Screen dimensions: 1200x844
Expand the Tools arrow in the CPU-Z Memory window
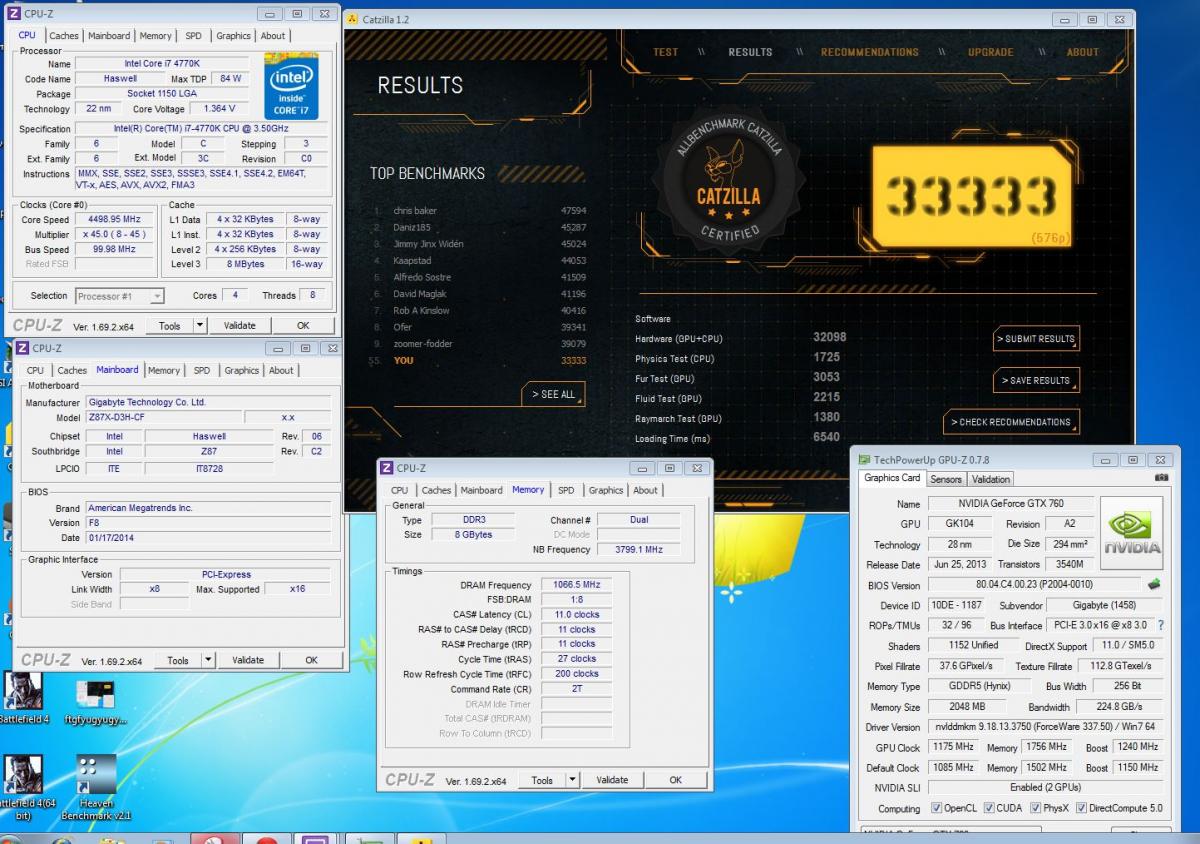(571, 780)
